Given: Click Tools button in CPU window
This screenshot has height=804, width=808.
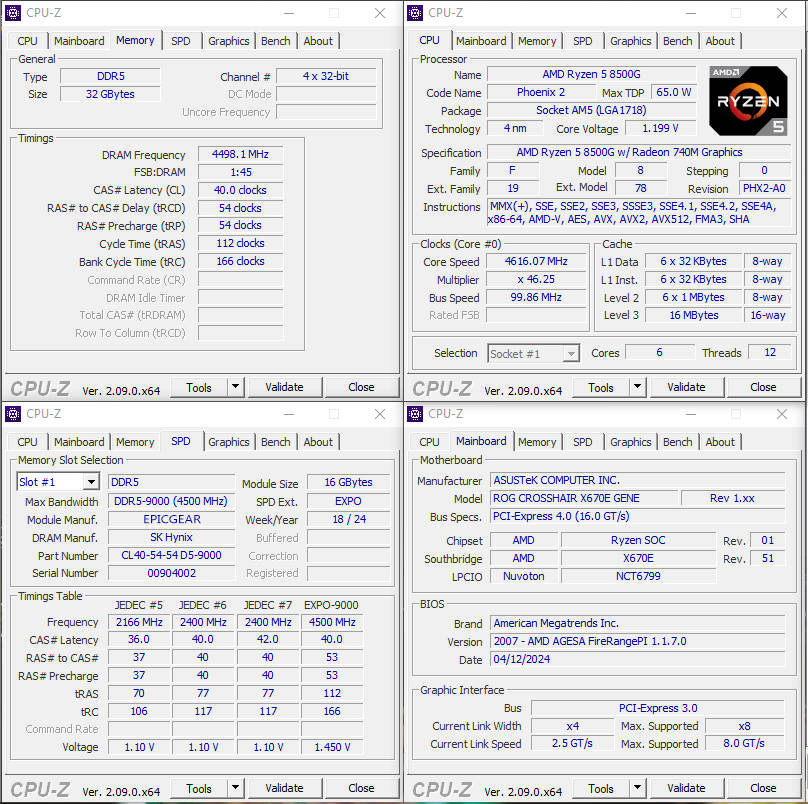Looking at the screenshot, I should click(x=601, y=387).
